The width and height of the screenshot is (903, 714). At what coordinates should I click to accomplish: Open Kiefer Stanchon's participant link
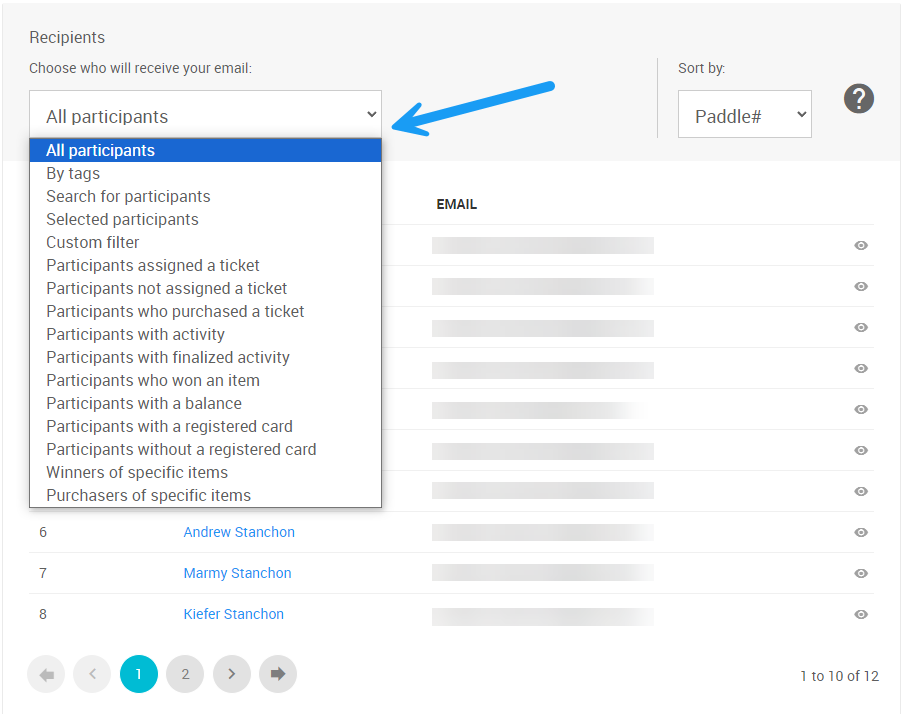pyautogui.click(x=233, y=614)
